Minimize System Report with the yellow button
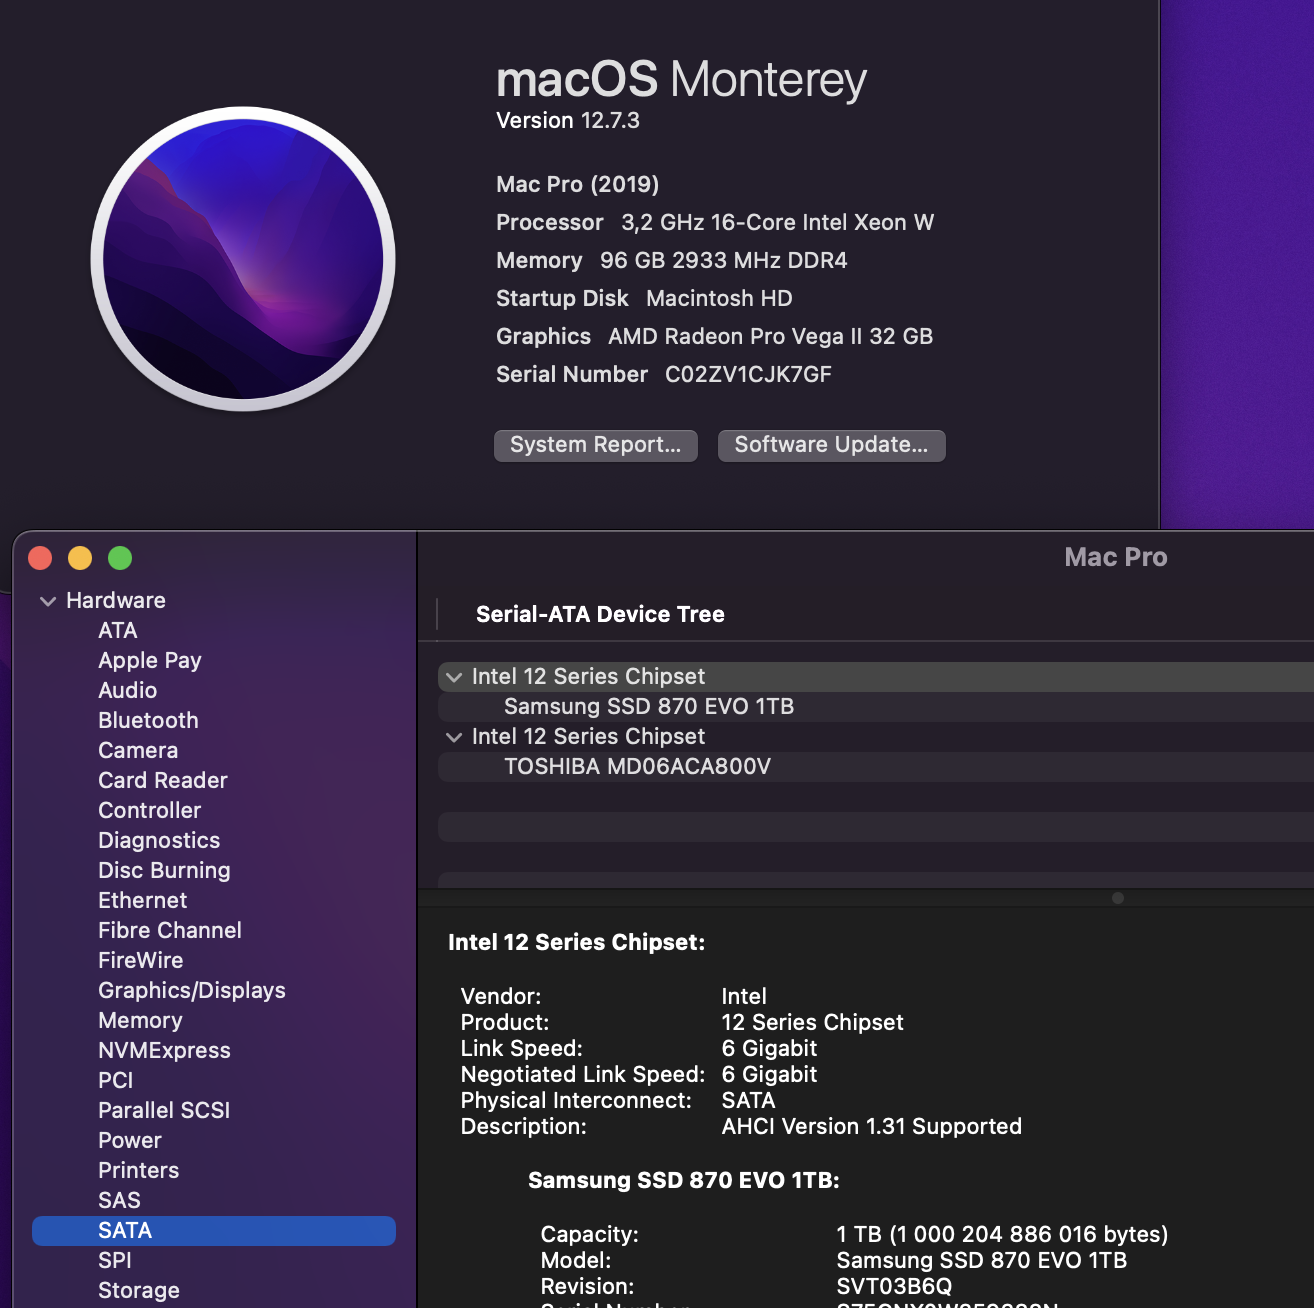Image resolution: width=1314 pixels, height=1308 pixels. [x=80, y=558]
